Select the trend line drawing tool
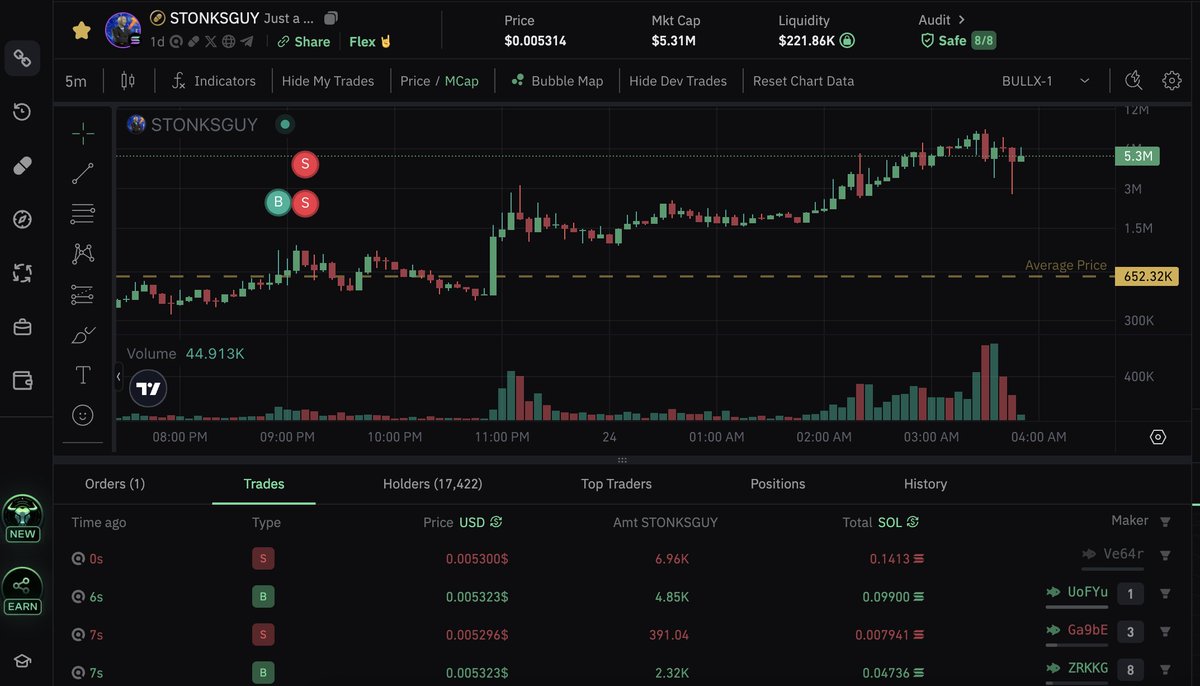Image resolution: width=1200 pixels, height=686 pixels. click(83, 173)
